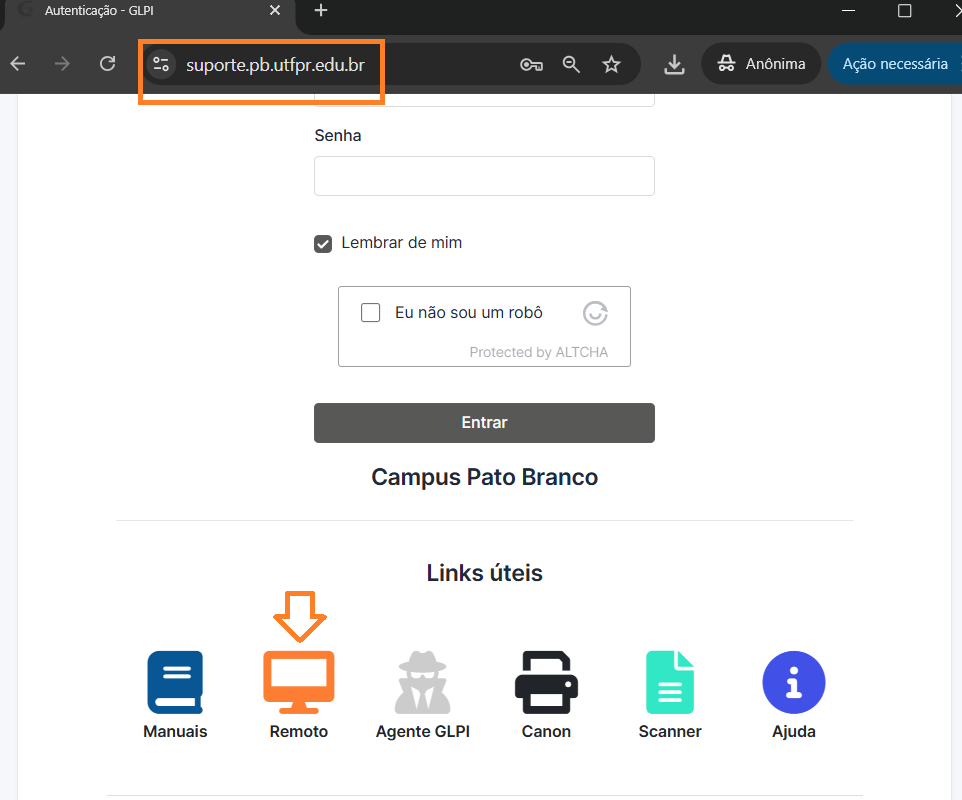This screenshot has height=800, width=962.
Task: Bookmark page with the star icon
Action: tap(611, 64)
